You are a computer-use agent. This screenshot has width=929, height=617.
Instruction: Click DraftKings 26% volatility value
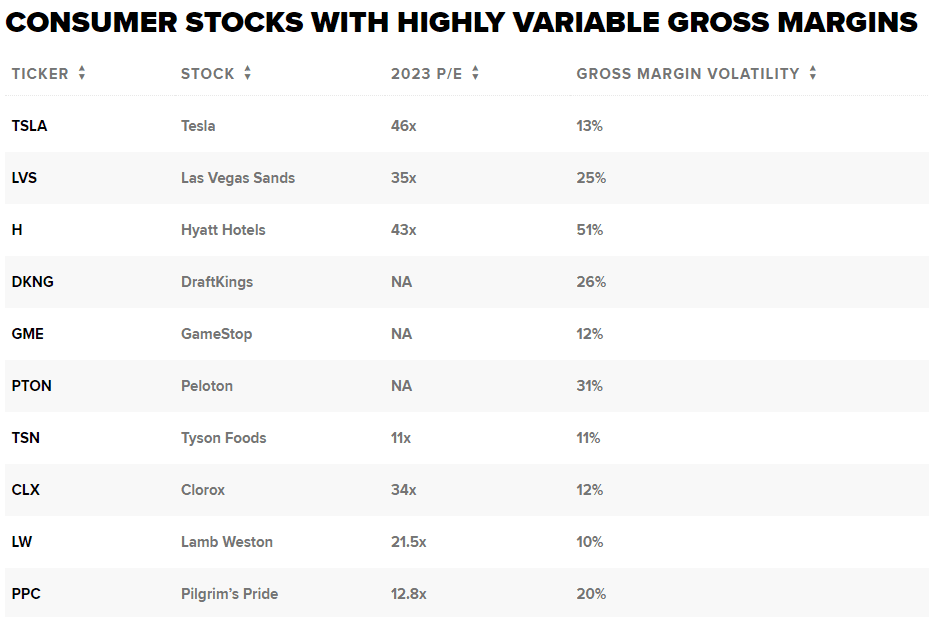[591, 282]
